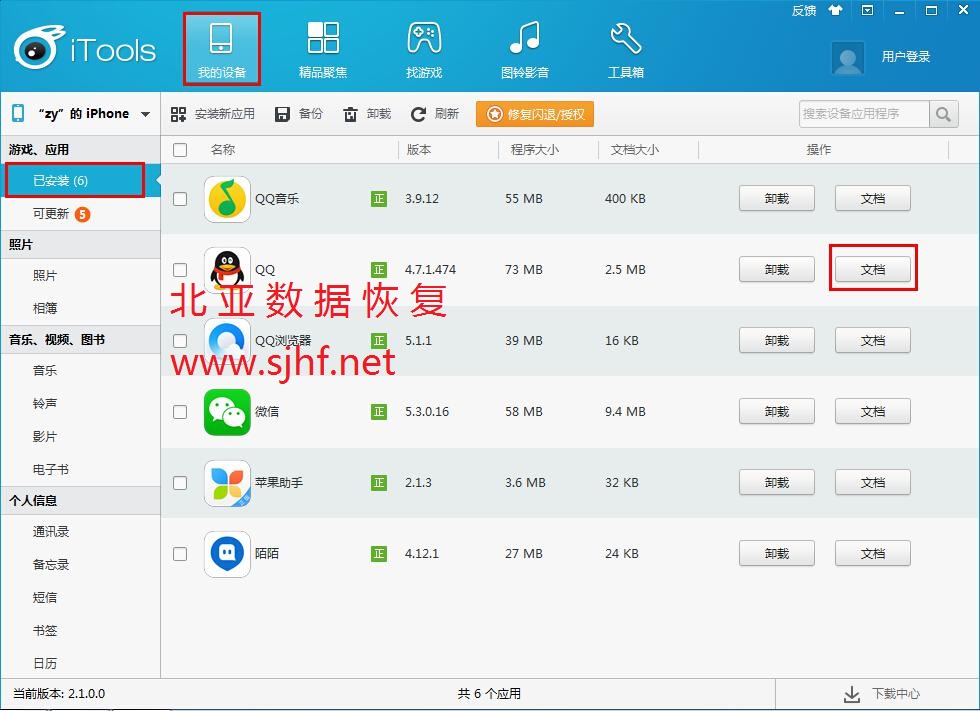
Task: Open 文档 for QQ浏览器
Action: 873,341
